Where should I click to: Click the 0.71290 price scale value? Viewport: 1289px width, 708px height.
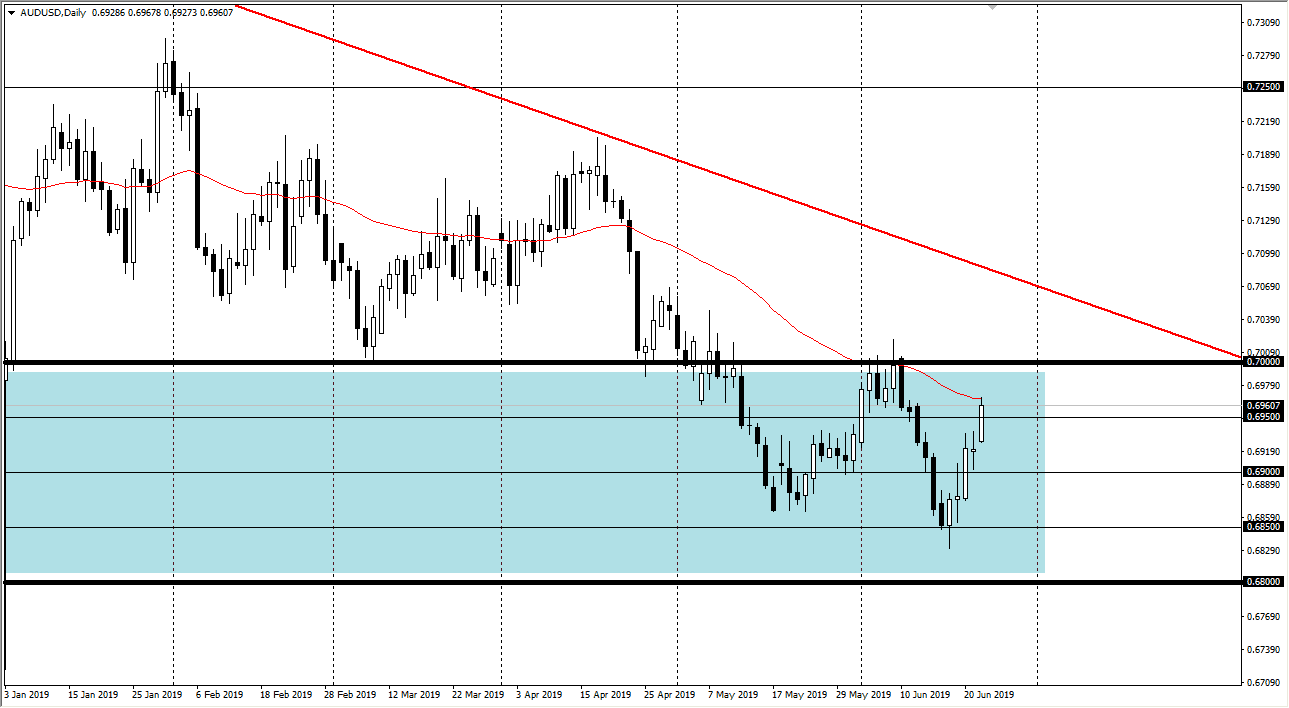click(x=1264, y=220)
